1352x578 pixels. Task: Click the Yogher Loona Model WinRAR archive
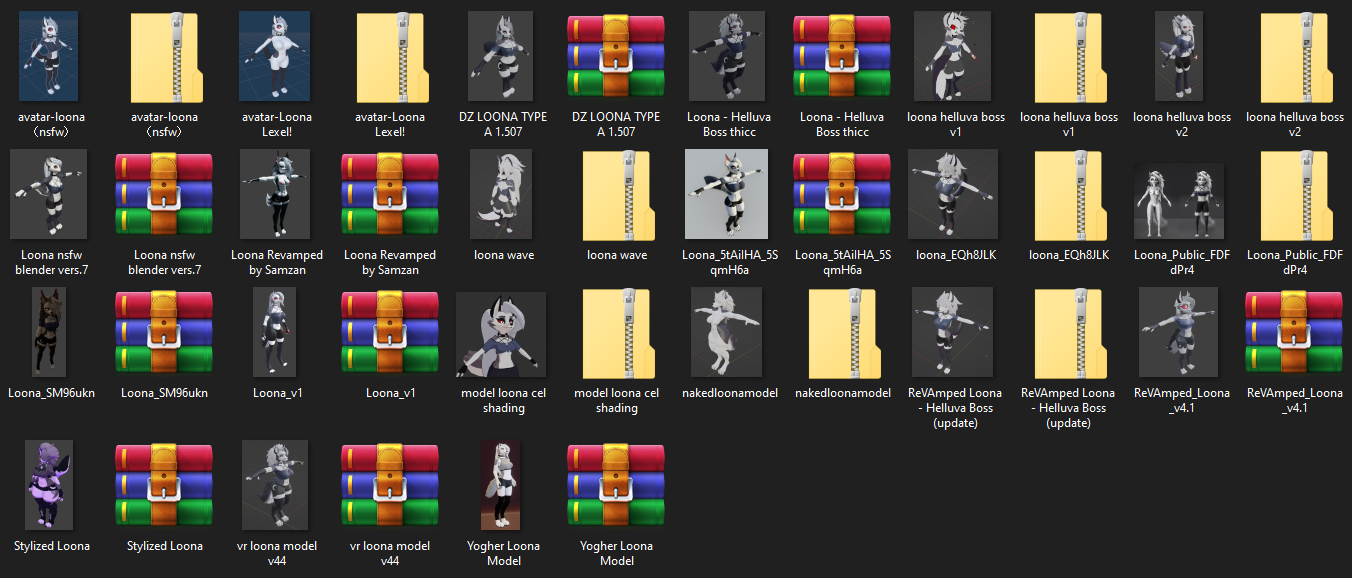click(x=616, y=485)
